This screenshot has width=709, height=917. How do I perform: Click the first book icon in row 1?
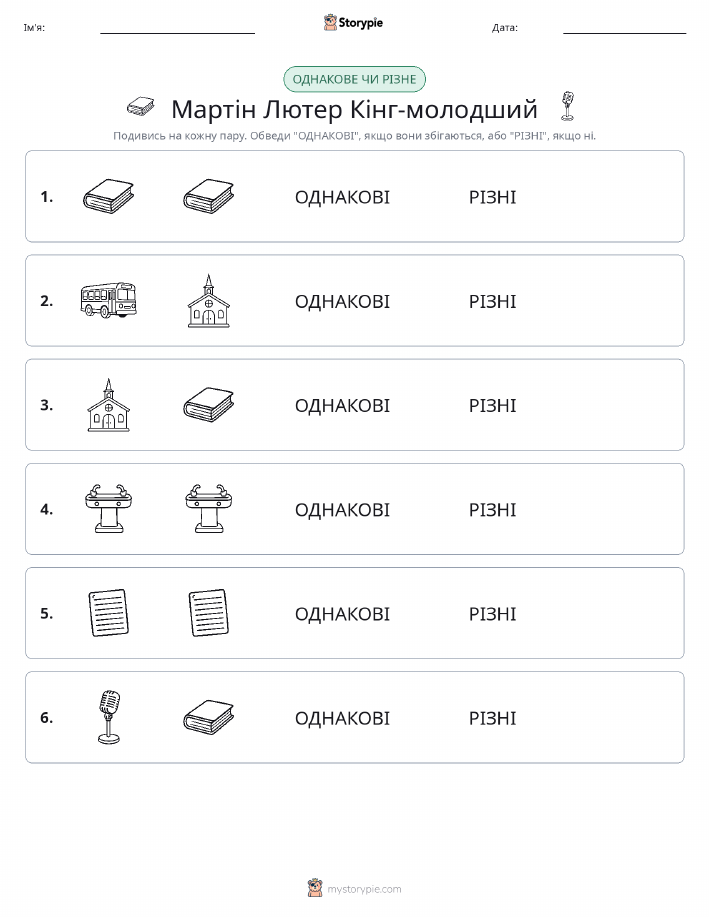coord(108,196)
